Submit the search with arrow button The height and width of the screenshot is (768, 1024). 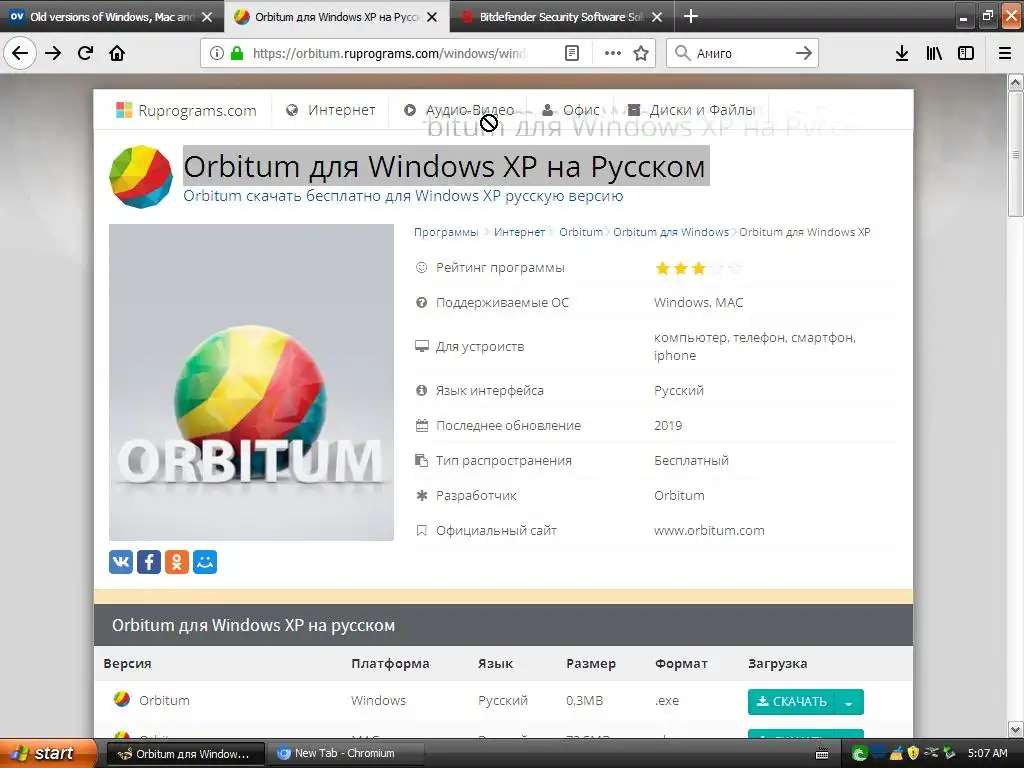(x=804, y=53)
